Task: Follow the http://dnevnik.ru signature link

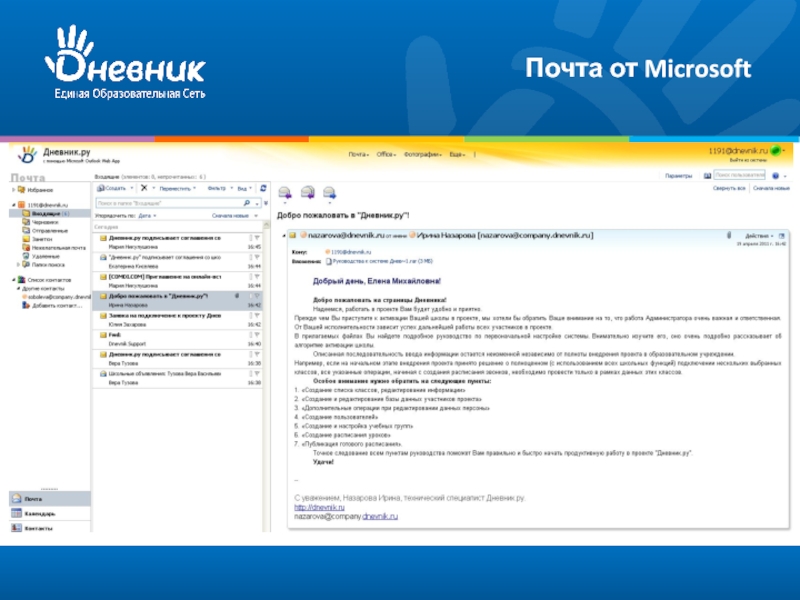Action: pos(319,507)
